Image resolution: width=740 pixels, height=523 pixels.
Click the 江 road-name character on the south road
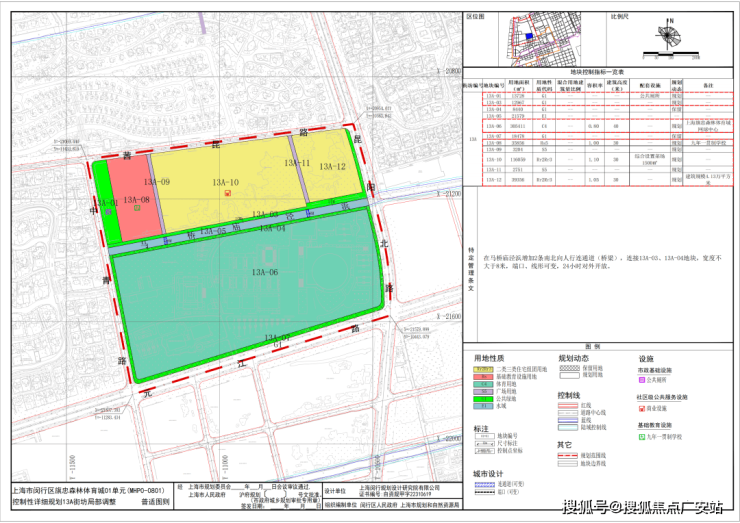click(242, 363)
